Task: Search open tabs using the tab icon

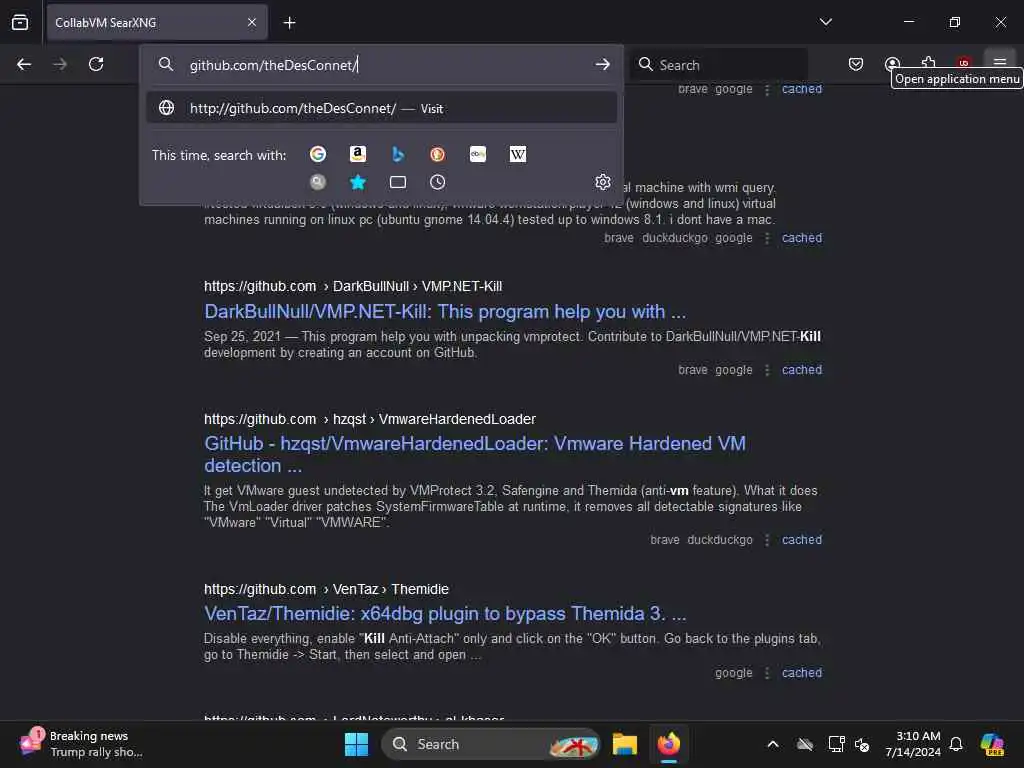Action: coord(398,182)
